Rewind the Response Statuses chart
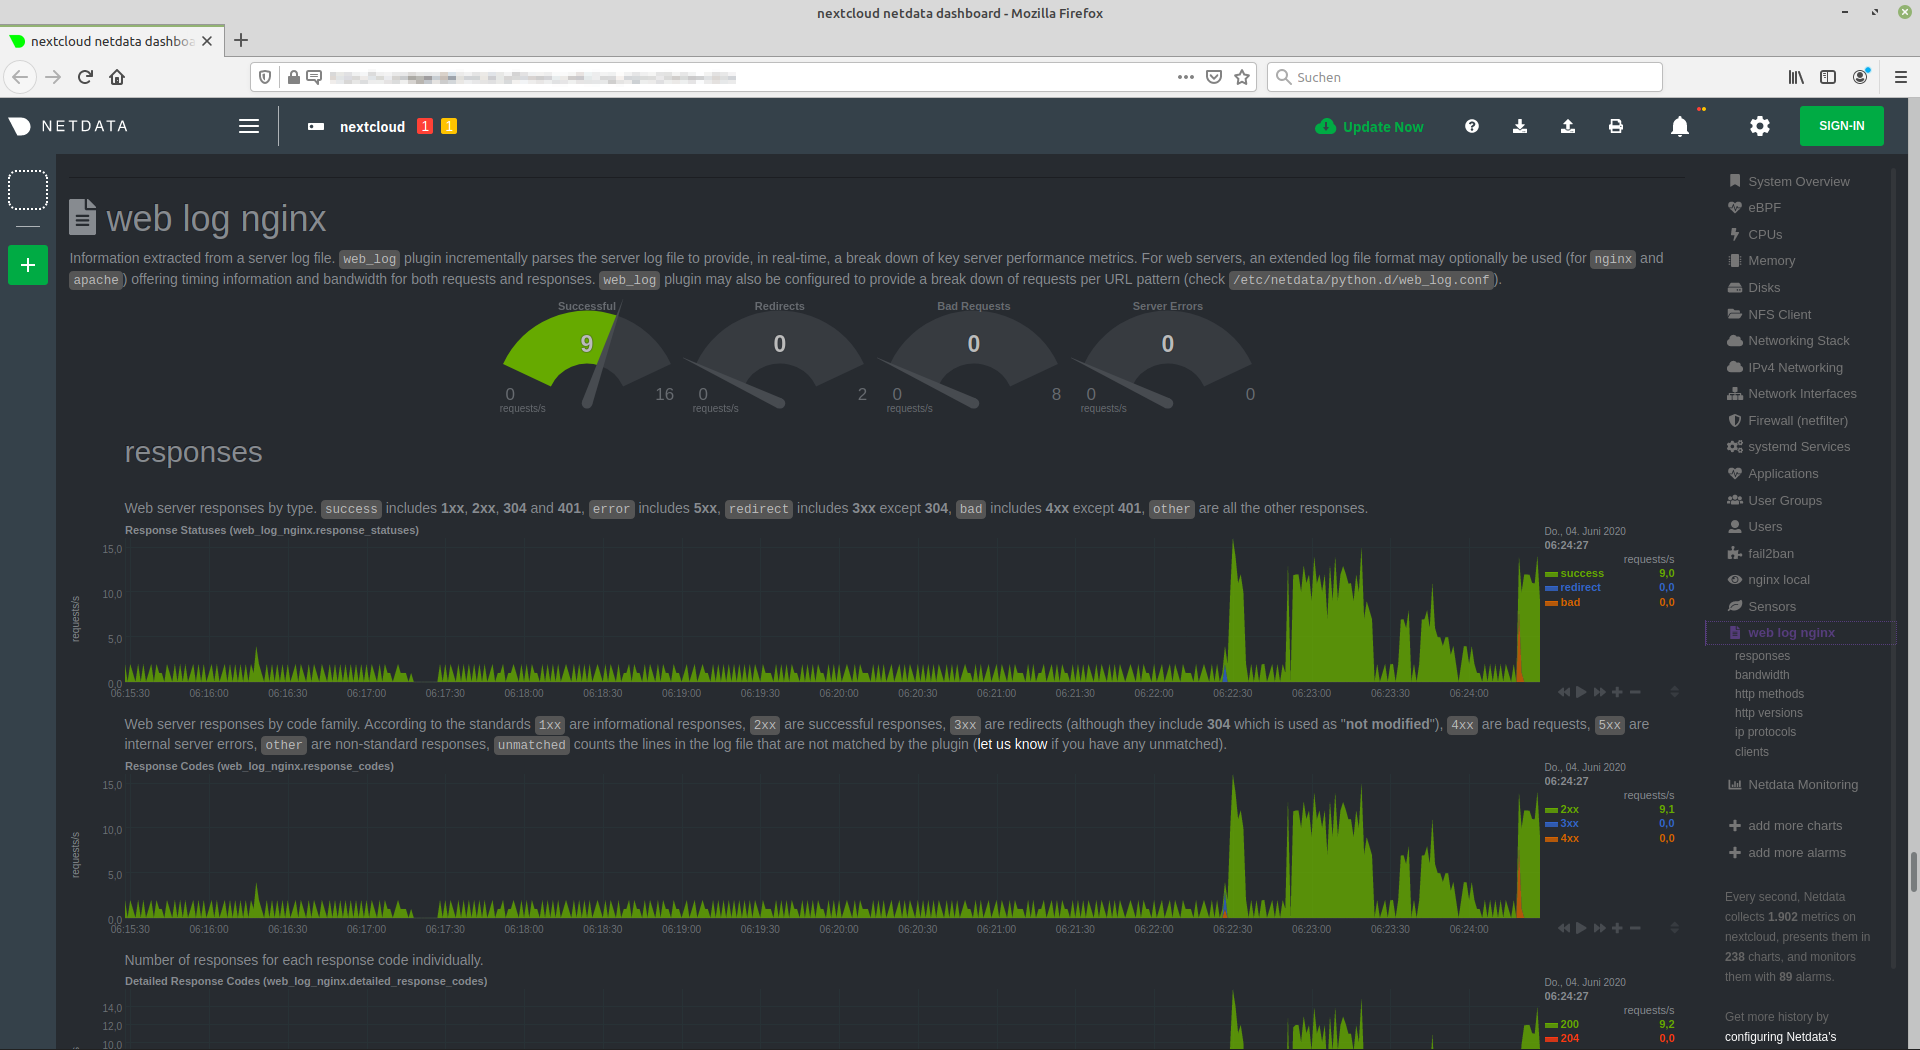1920x1050 pixels. pos(1563,692)
